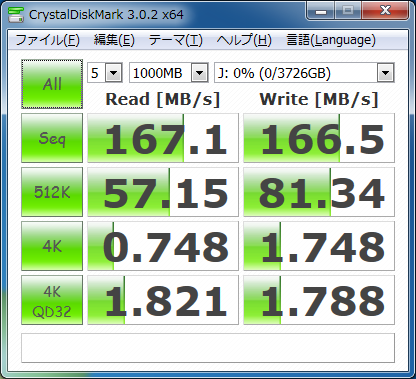This screenshot has height=379, width=416.
Task: Start the Seq benchmark test
Action: (52, 138)
